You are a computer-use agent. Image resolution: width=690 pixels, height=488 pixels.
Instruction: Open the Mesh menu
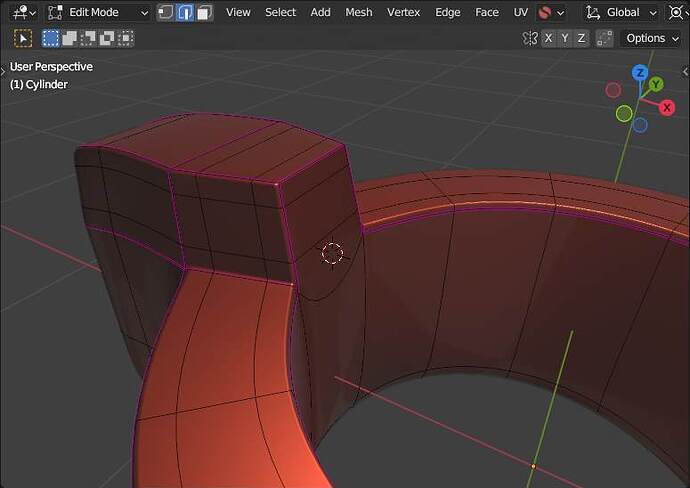click(359, 12)
